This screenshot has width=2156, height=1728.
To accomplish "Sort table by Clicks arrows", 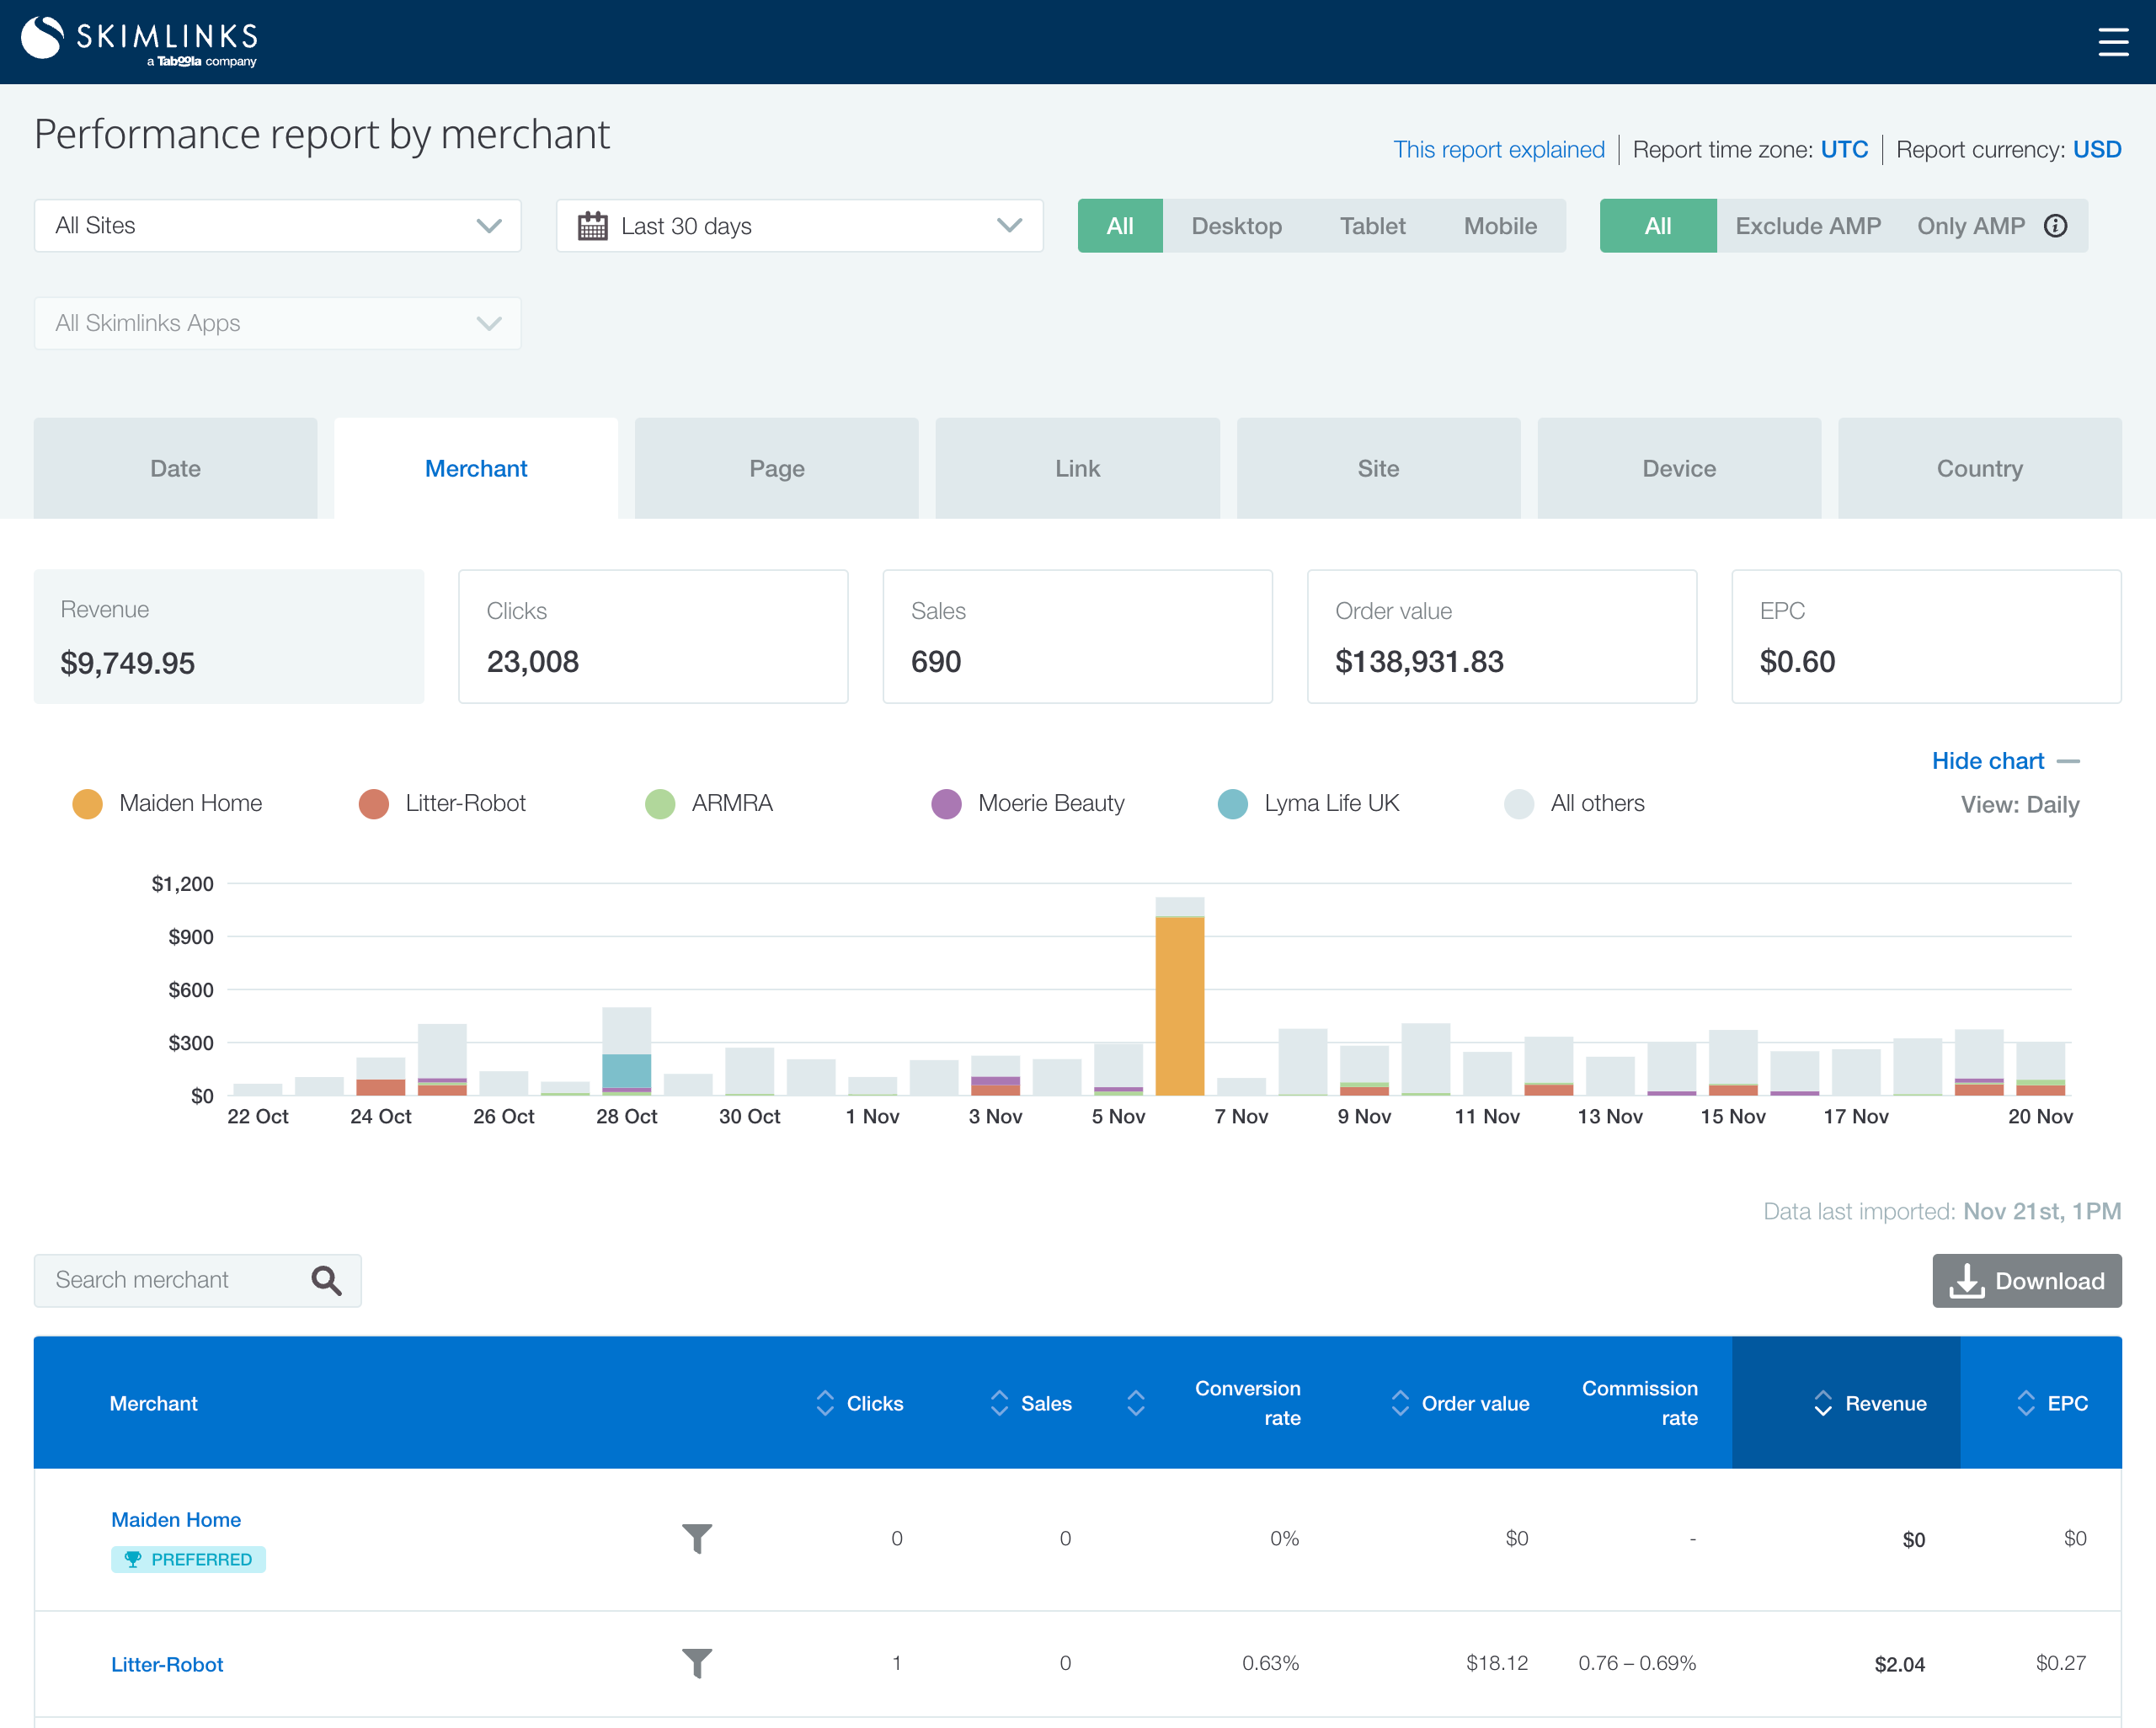I will tap(825, 1403).
